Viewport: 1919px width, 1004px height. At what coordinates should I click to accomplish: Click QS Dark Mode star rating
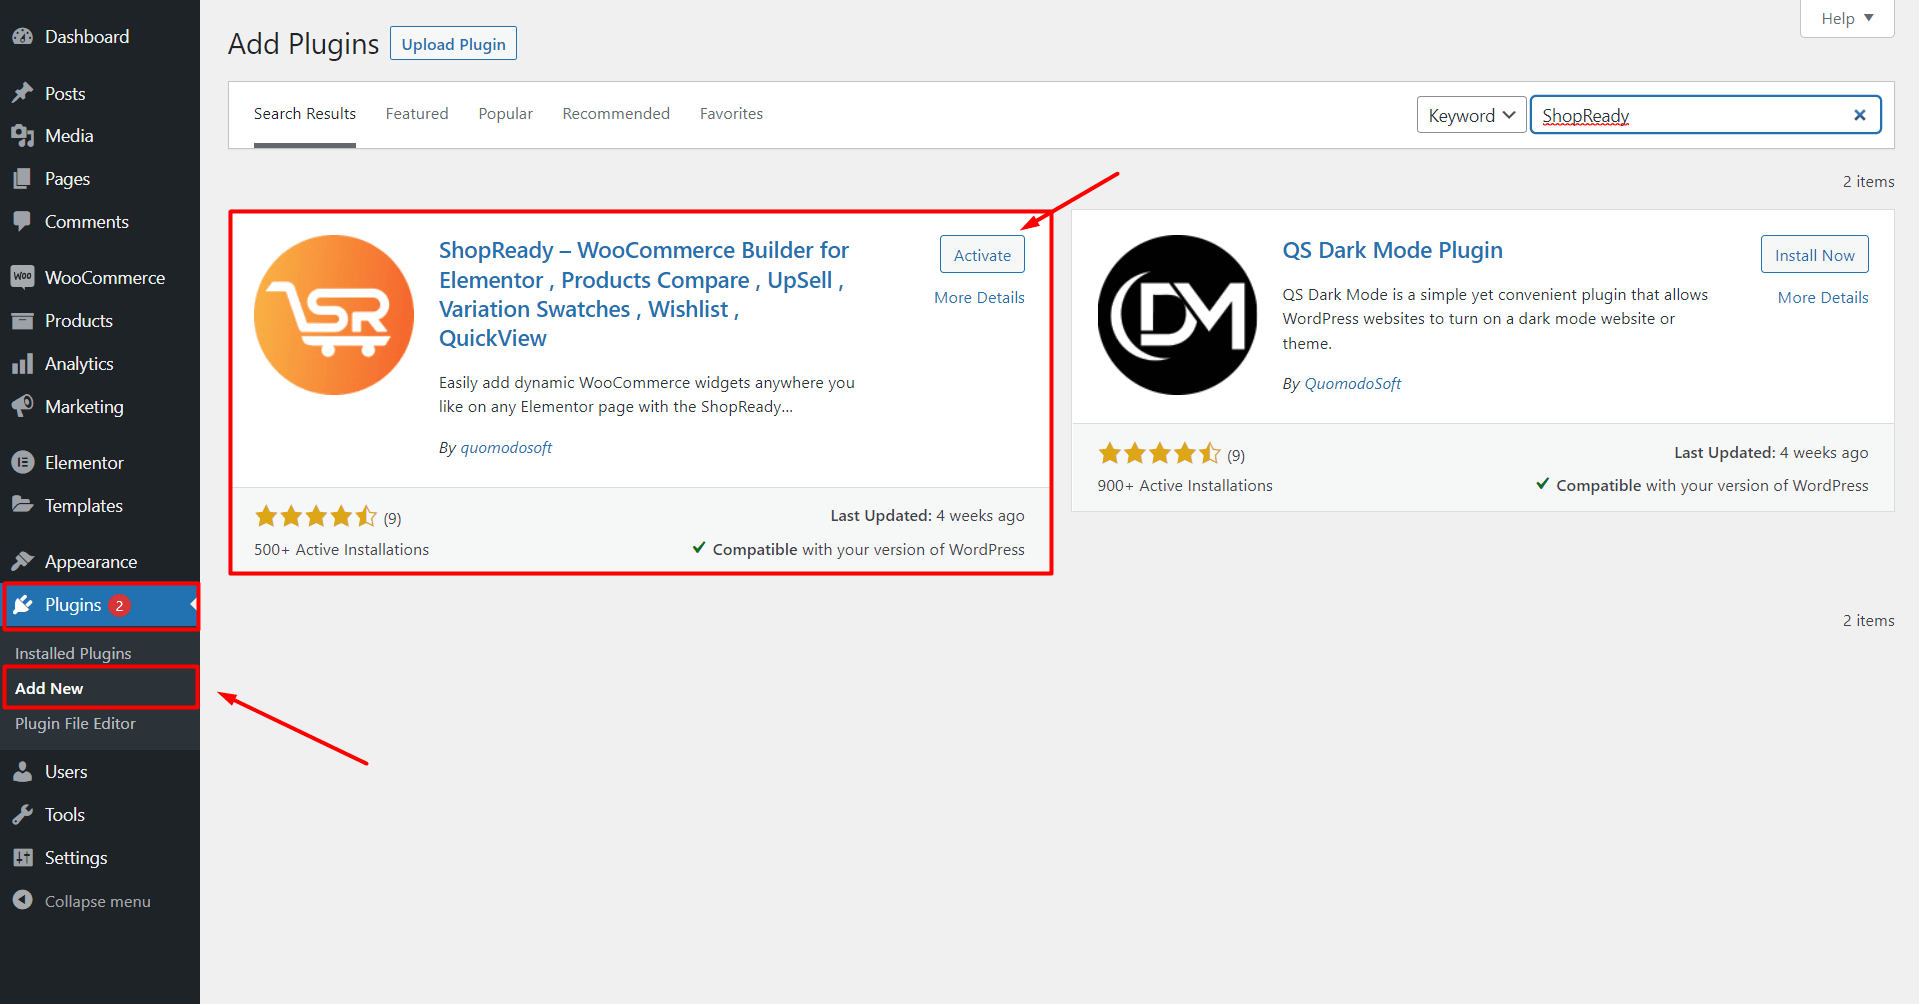click(1159, 453)
